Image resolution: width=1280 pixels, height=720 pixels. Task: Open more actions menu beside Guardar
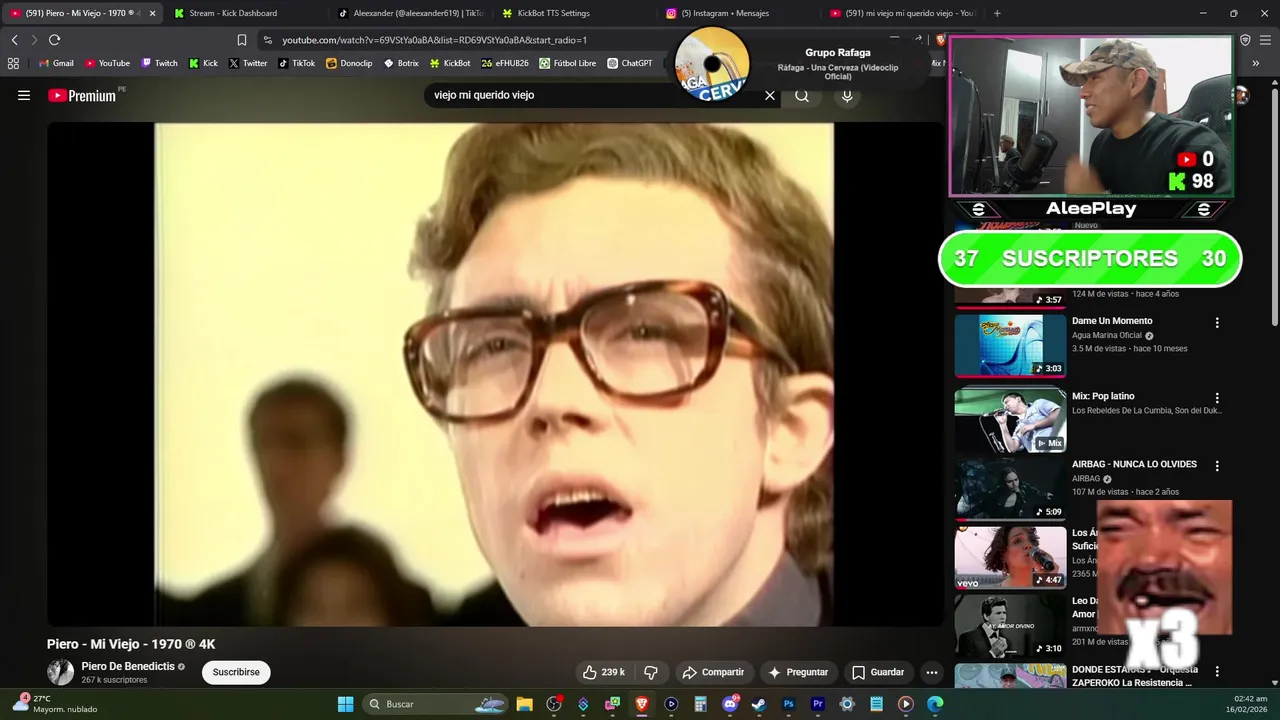932,672
